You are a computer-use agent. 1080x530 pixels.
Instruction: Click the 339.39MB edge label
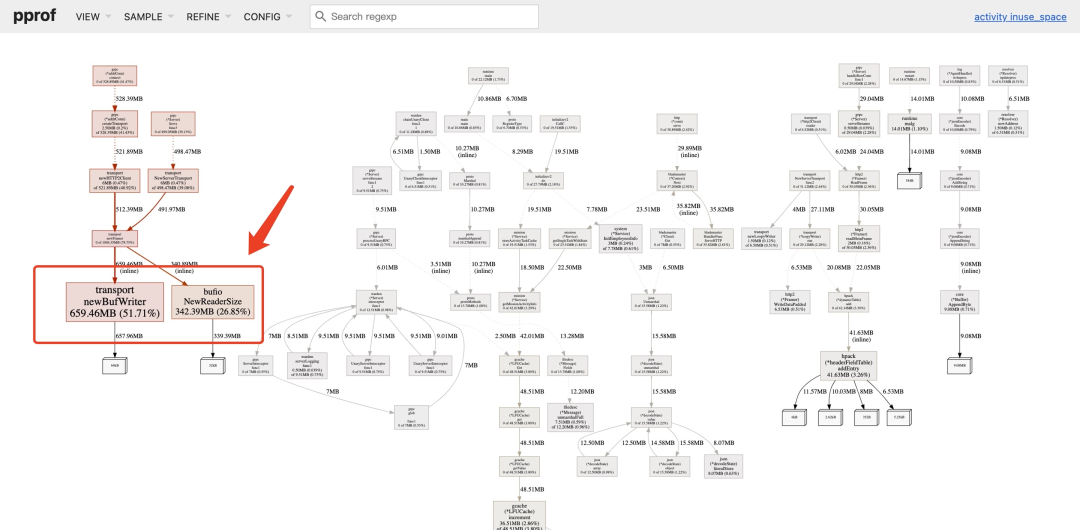point(227,336)
